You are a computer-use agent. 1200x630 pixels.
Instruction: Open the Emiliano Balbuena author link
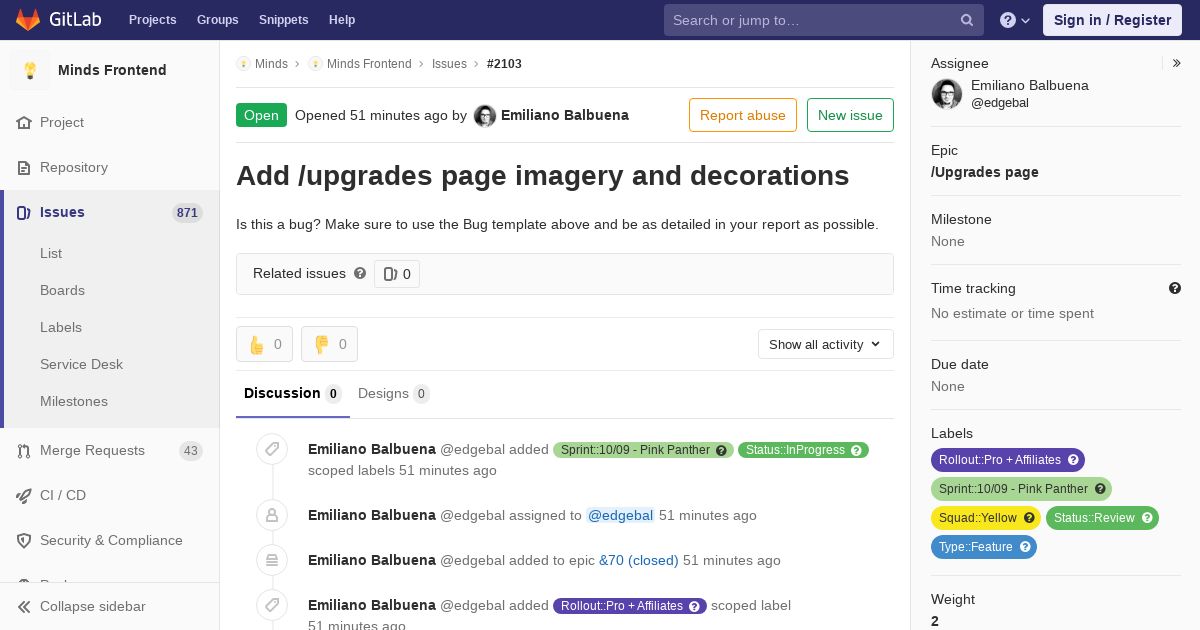(x=565, y=115)
